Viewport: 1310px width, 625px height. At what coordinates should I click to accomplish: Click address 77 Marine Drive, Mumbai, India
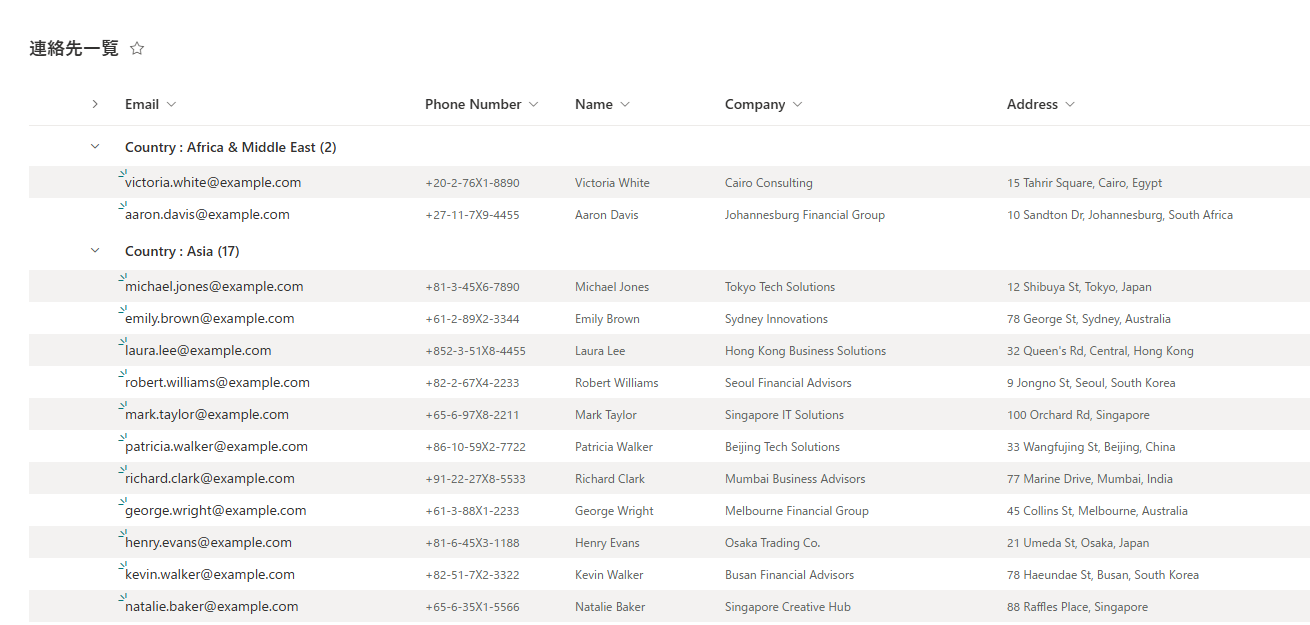(1090, 479)
